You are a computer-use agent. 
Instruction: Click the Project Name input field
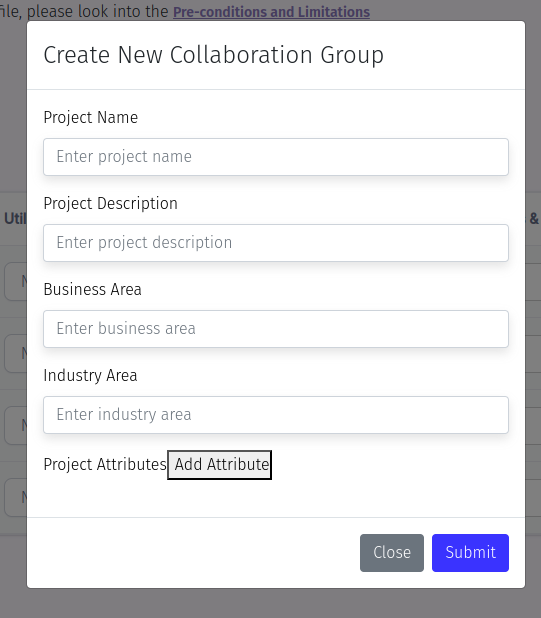(276, 157)
